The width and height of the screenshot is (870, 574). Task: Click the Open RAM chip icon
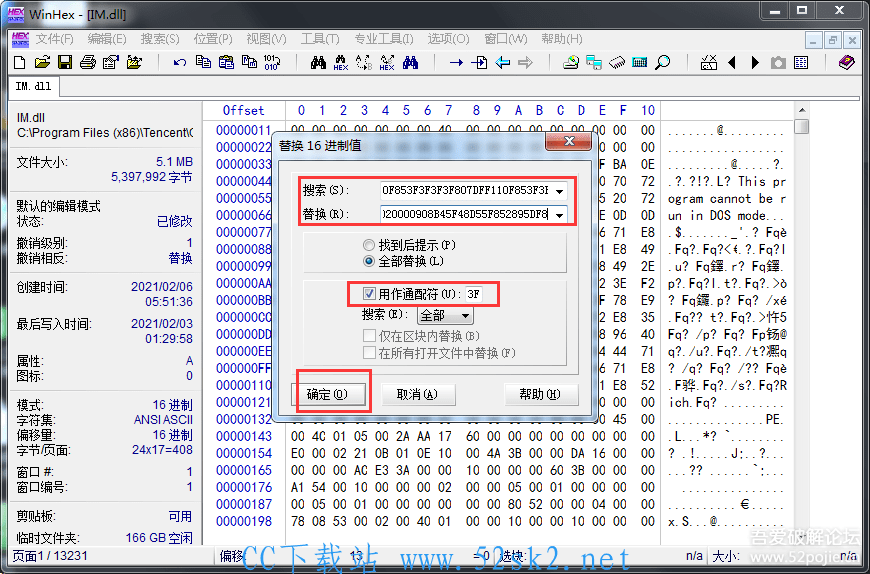617,62
